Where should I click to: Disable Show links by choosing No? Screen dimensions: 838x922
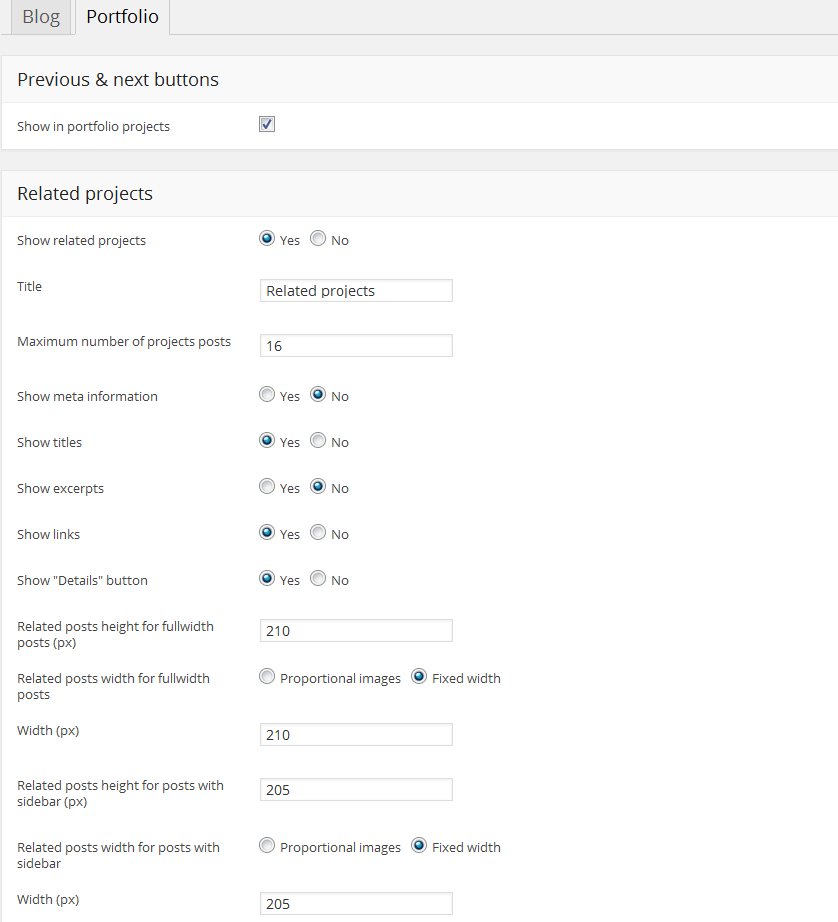tap(318, 533)
